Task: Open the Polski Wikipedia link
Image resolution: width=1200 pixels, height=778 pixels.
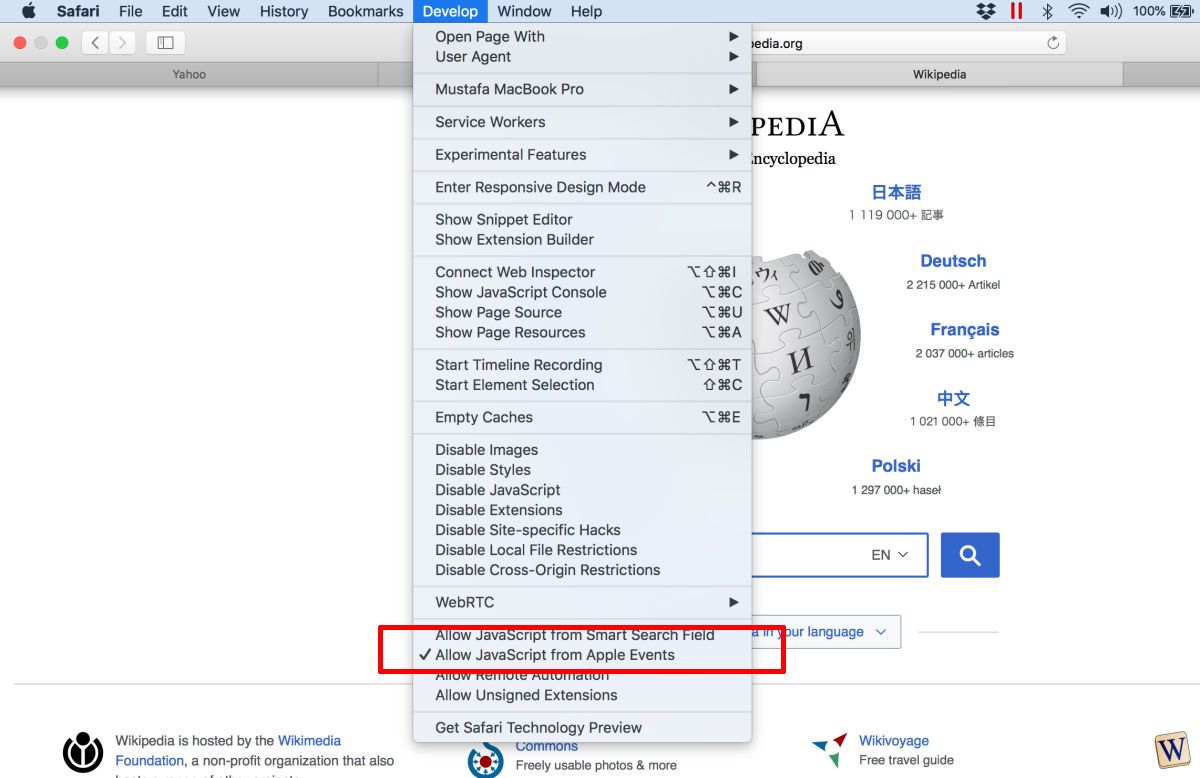Action: (x=896, y=466)
